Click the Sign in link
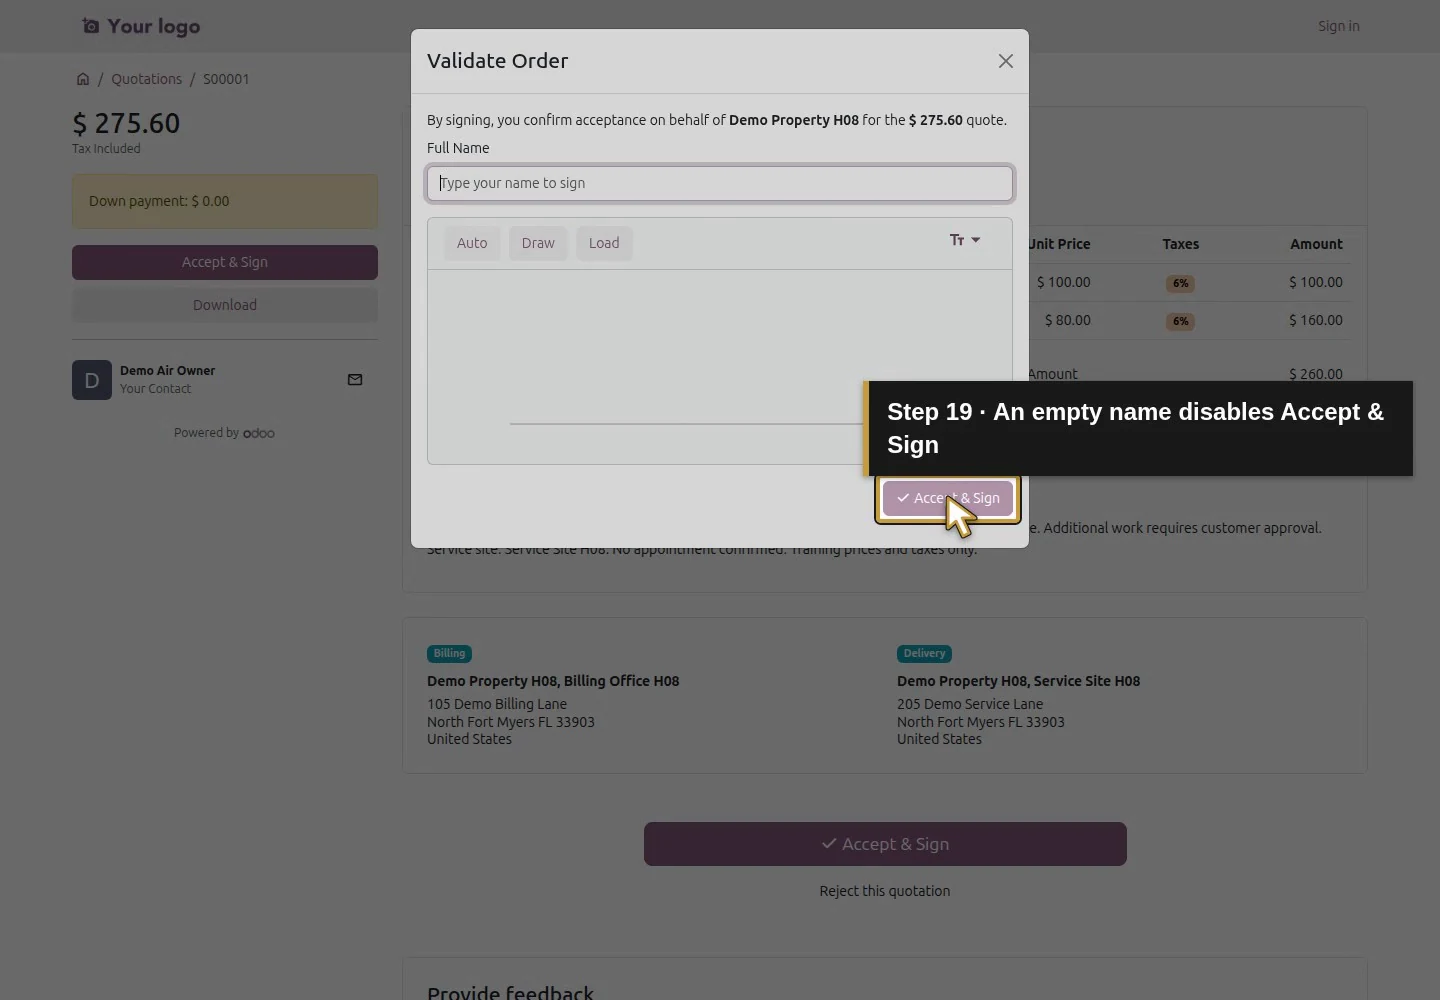1440x1000 pixels. [1338, 26]
